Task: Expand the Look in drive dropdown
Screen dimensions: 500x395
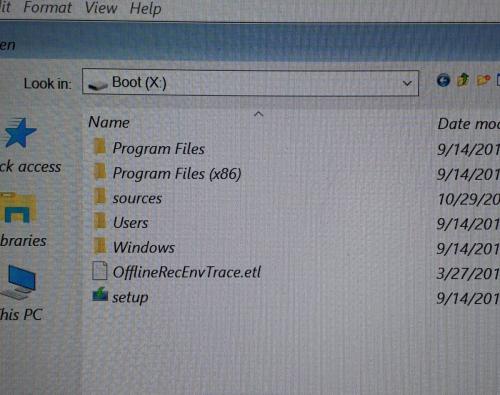Action: click(407, 83)
